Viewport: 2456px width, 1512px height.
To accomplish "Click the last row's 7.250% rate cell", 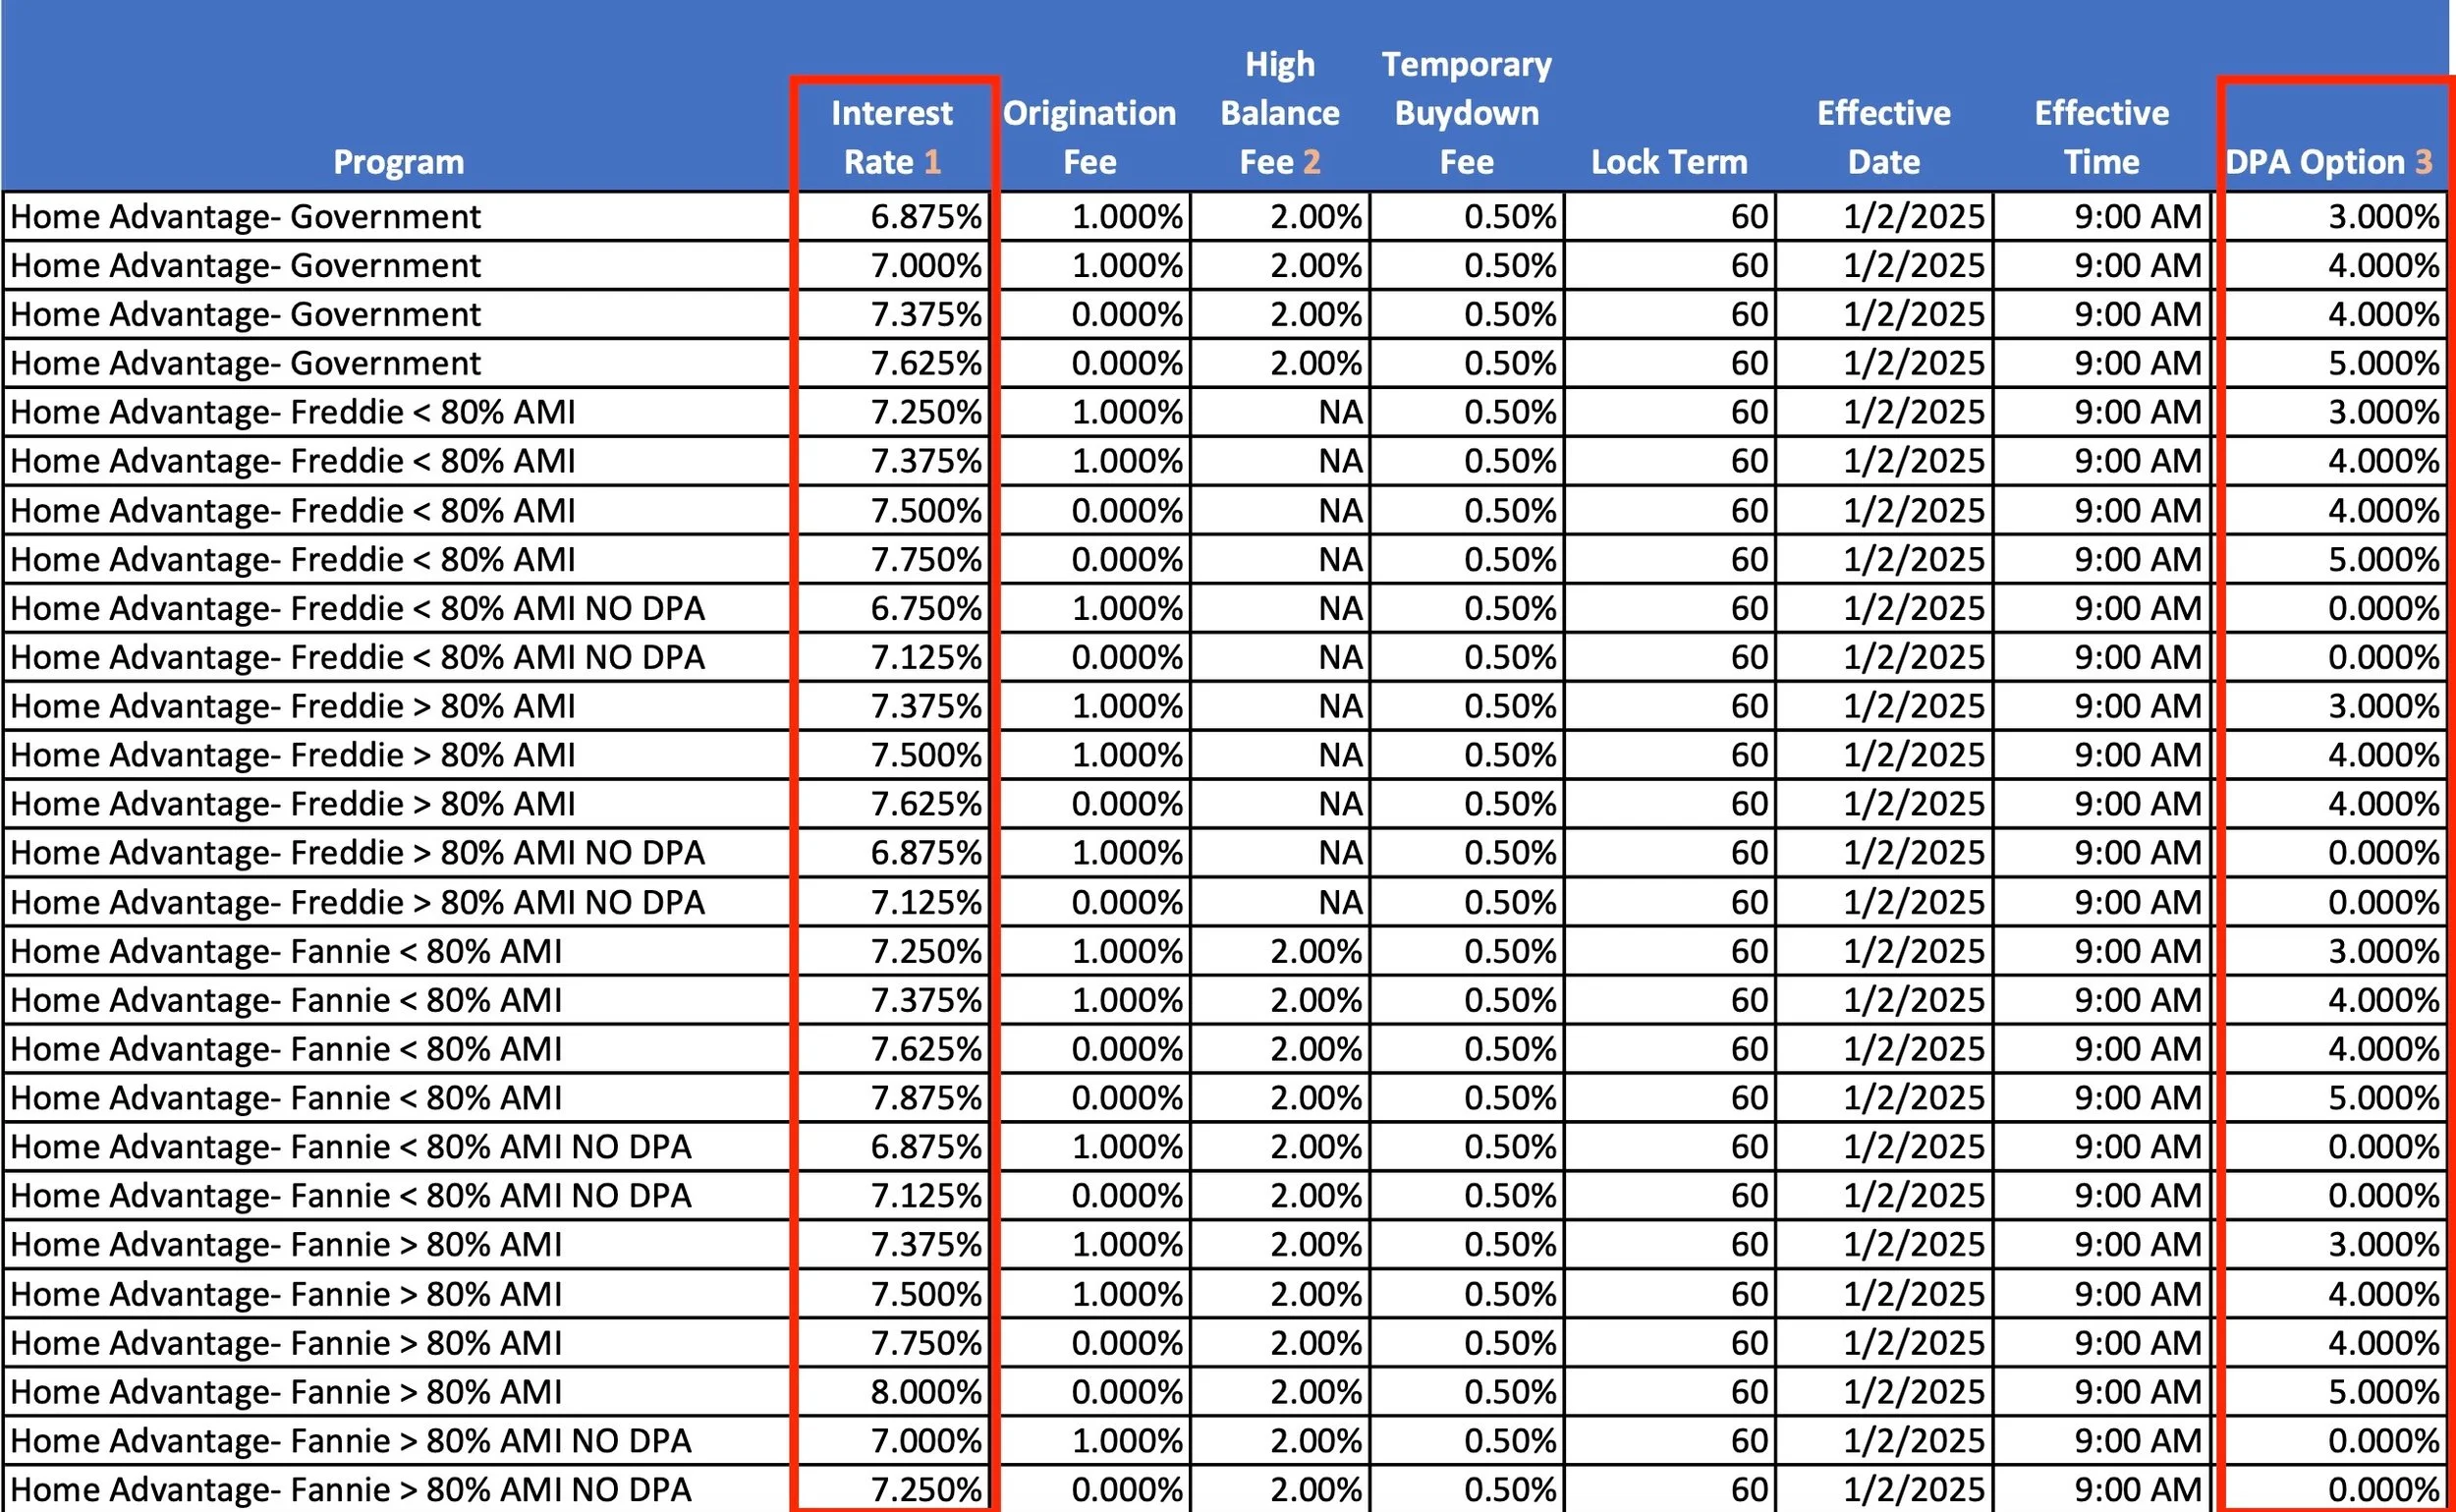I will tap(925, 1489).
